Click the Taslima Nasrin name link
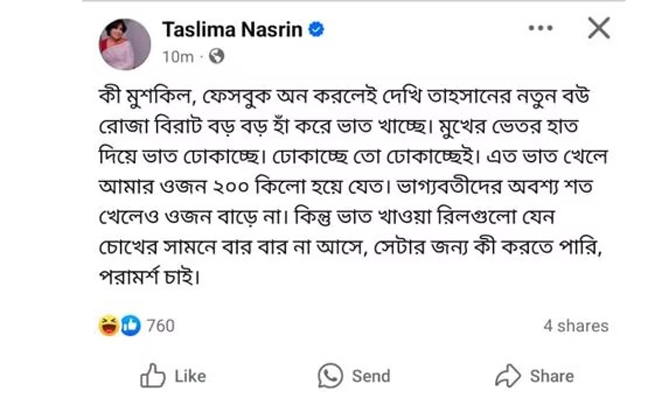 pyautogui.click(x=232, y=30)
